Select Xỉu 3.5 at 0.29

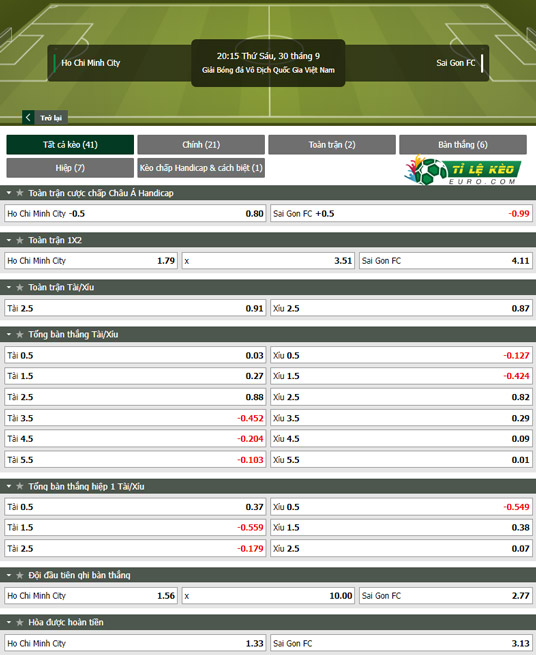tap(401, 418)
